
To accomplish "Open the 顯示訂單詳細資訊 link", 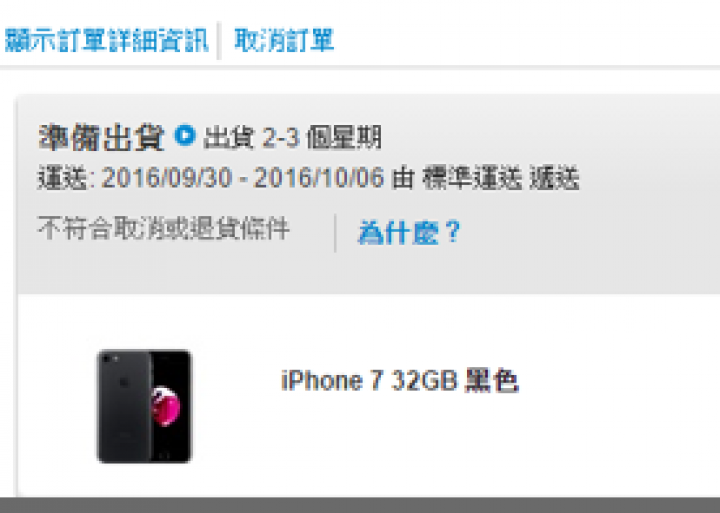I will (x=107, y=40).
